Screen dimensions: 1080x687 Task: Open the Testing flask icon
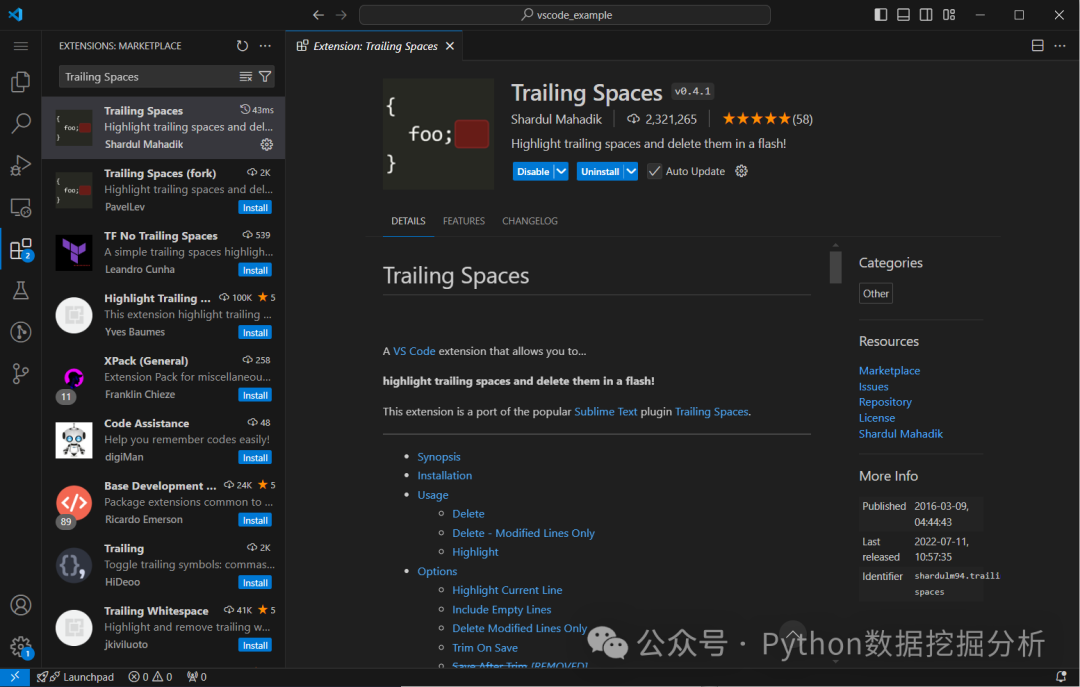[21, 290]
